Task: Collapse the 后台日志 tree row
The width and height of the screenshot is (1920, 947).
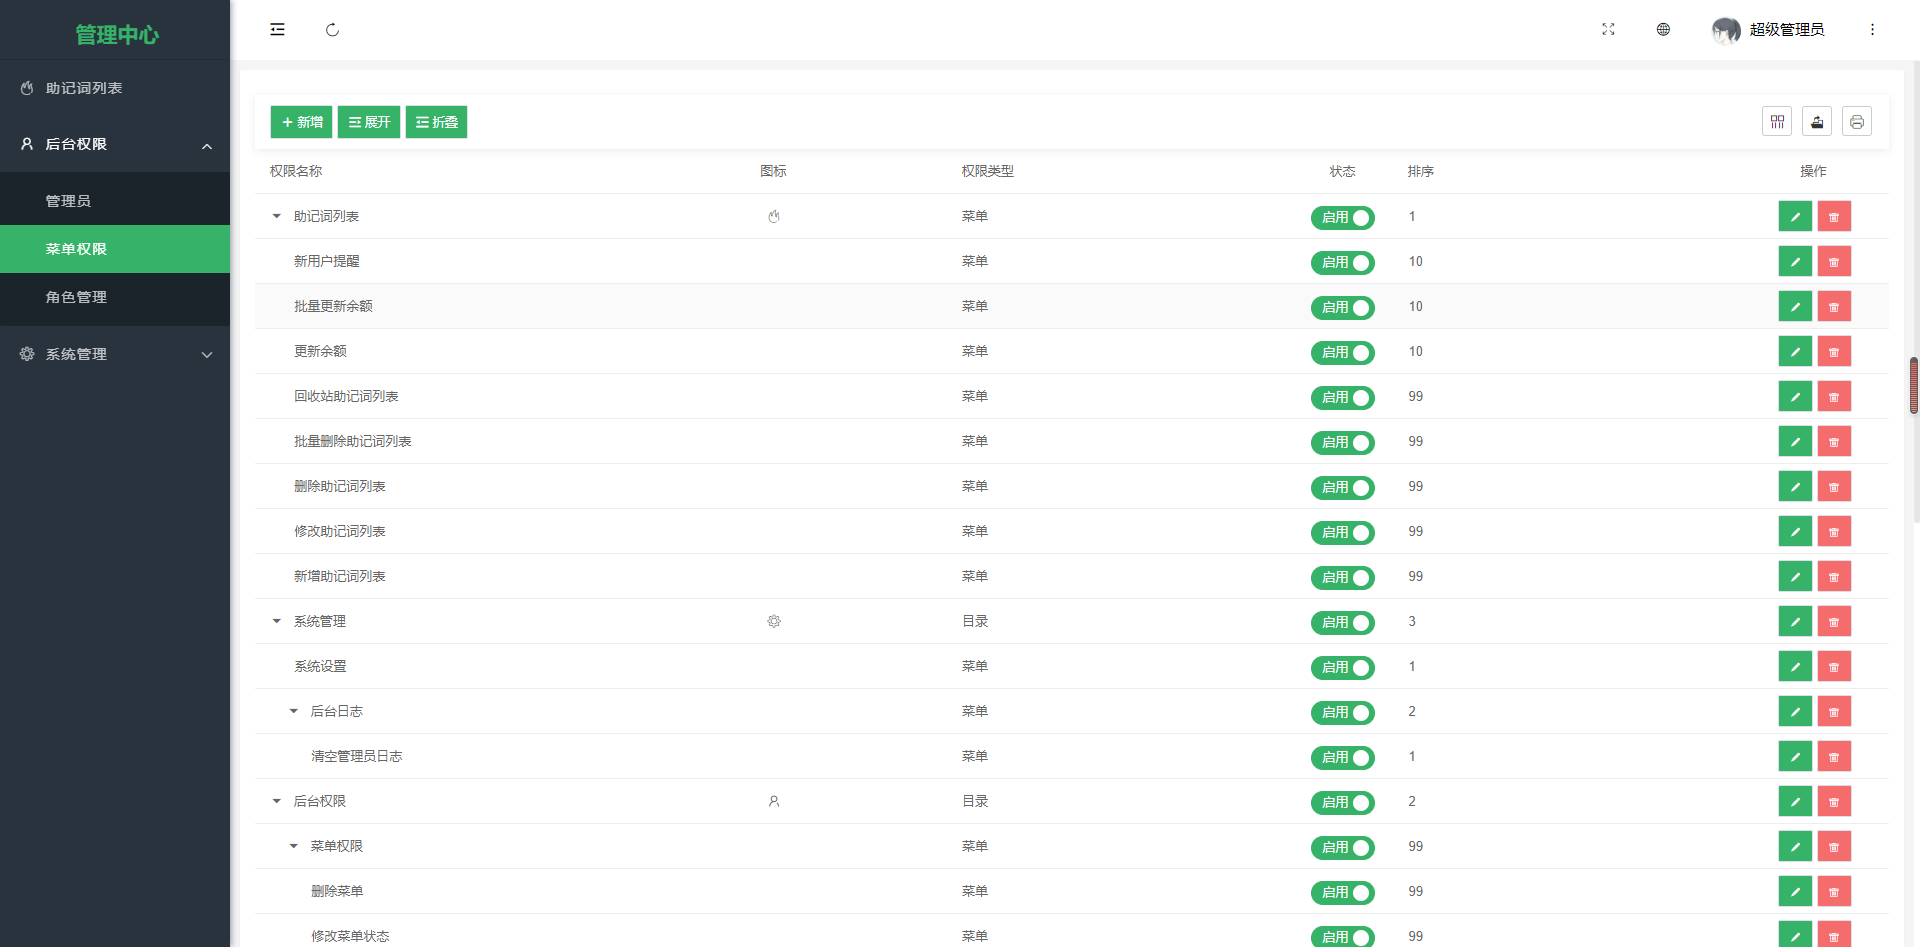Action: (x=294, y=711)
